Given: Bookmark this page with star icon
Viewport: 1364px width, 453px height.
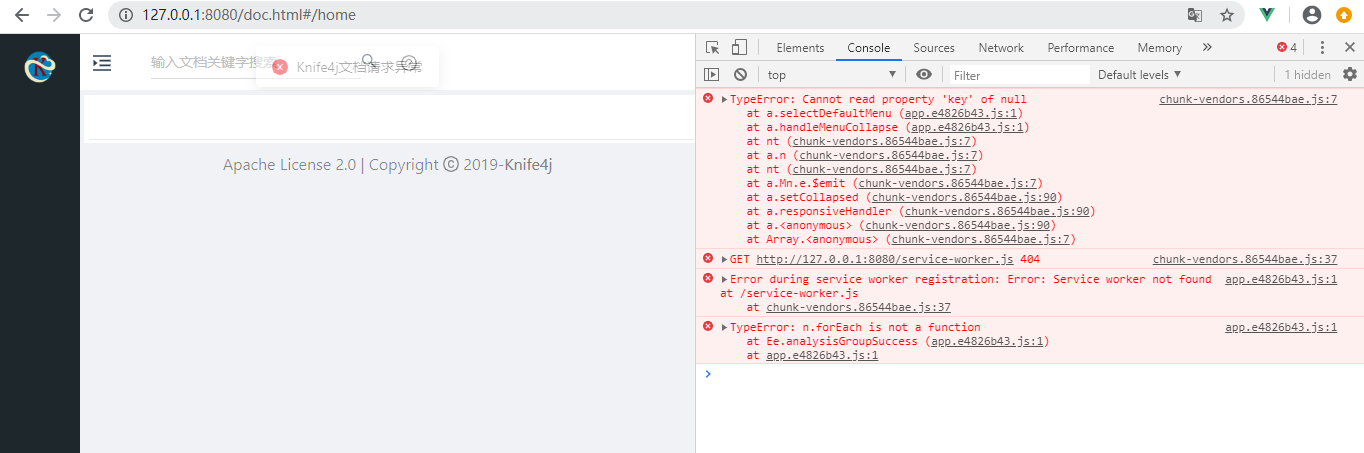Looking at the screenshot, I should (1226, 15).
